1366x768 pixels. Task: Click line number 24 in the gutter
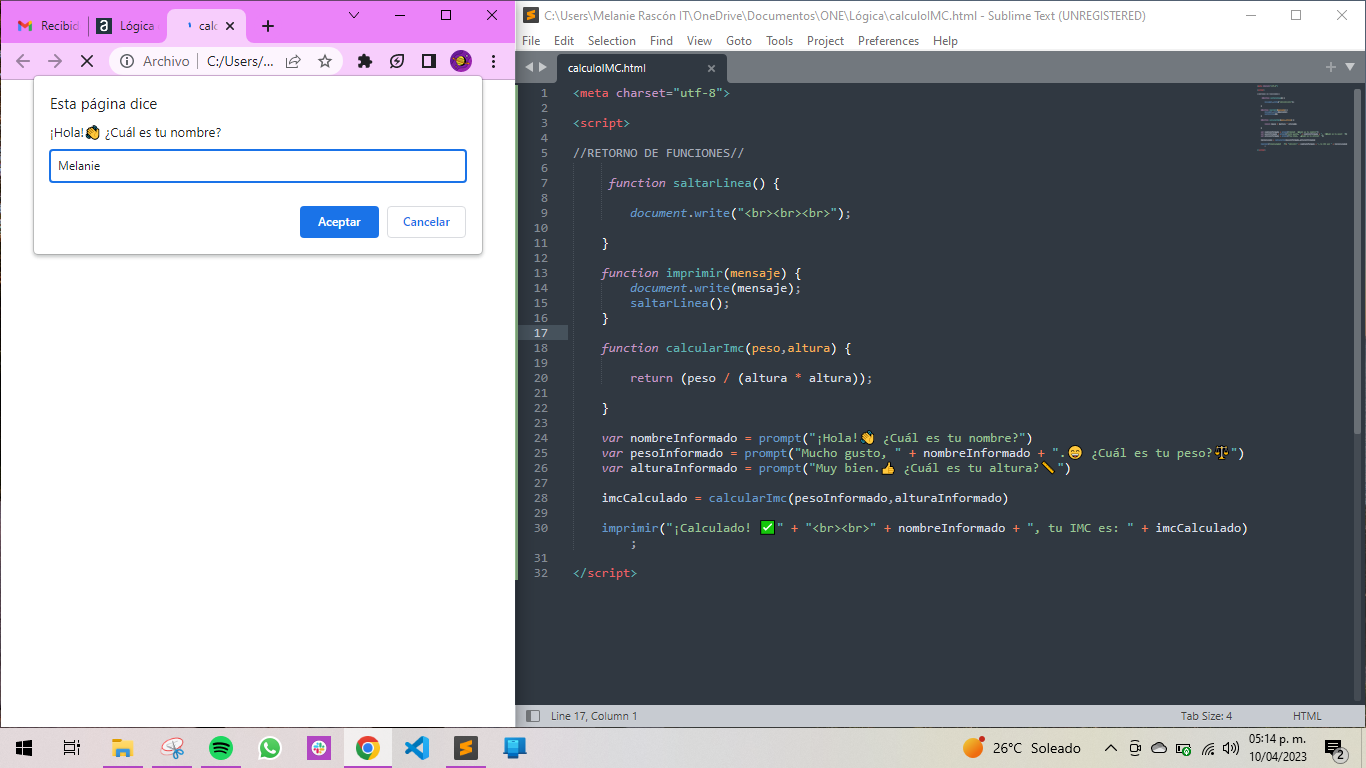tap(541, 438)
